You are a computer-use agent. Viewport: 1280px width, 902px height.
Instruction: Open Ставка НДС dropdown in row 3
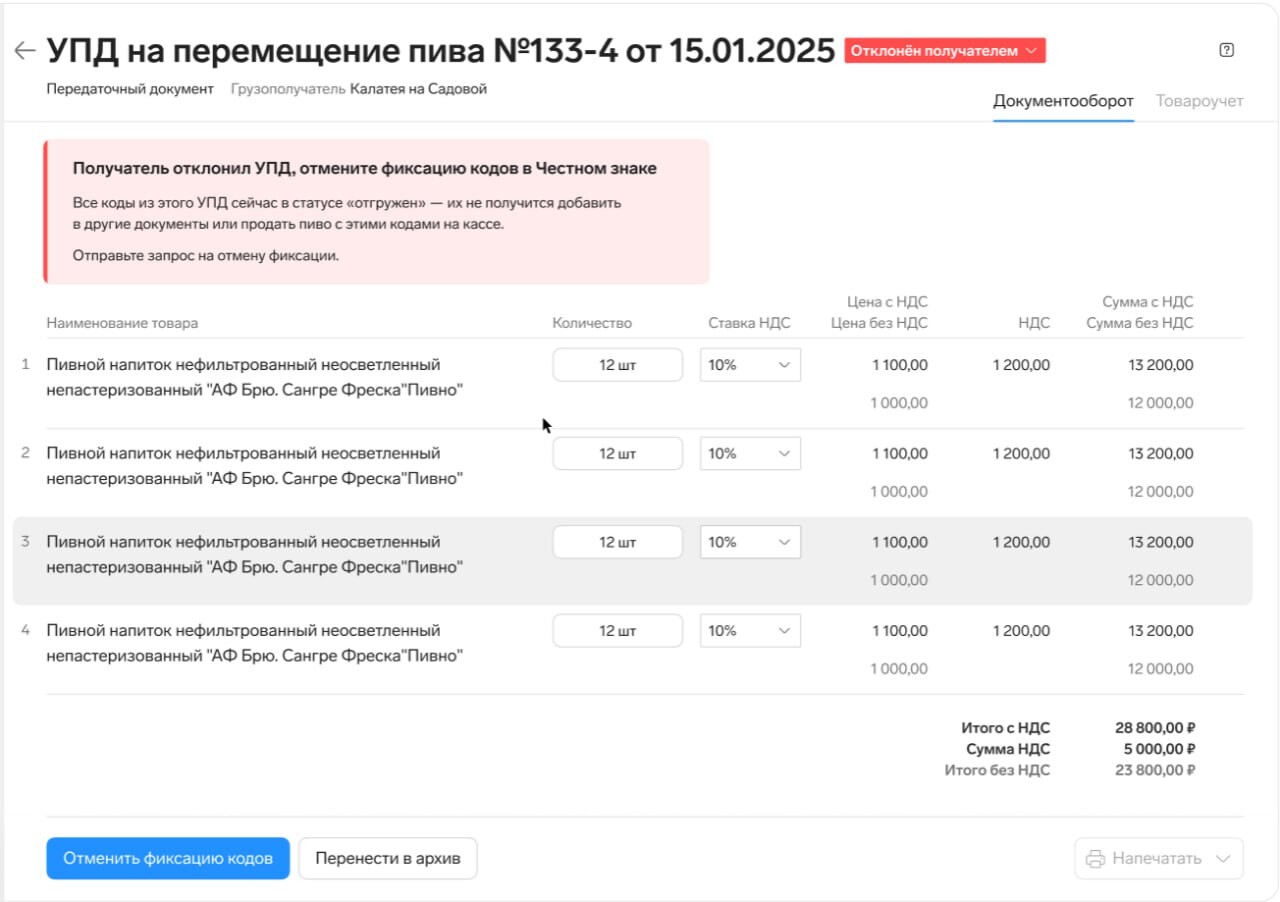750,542
